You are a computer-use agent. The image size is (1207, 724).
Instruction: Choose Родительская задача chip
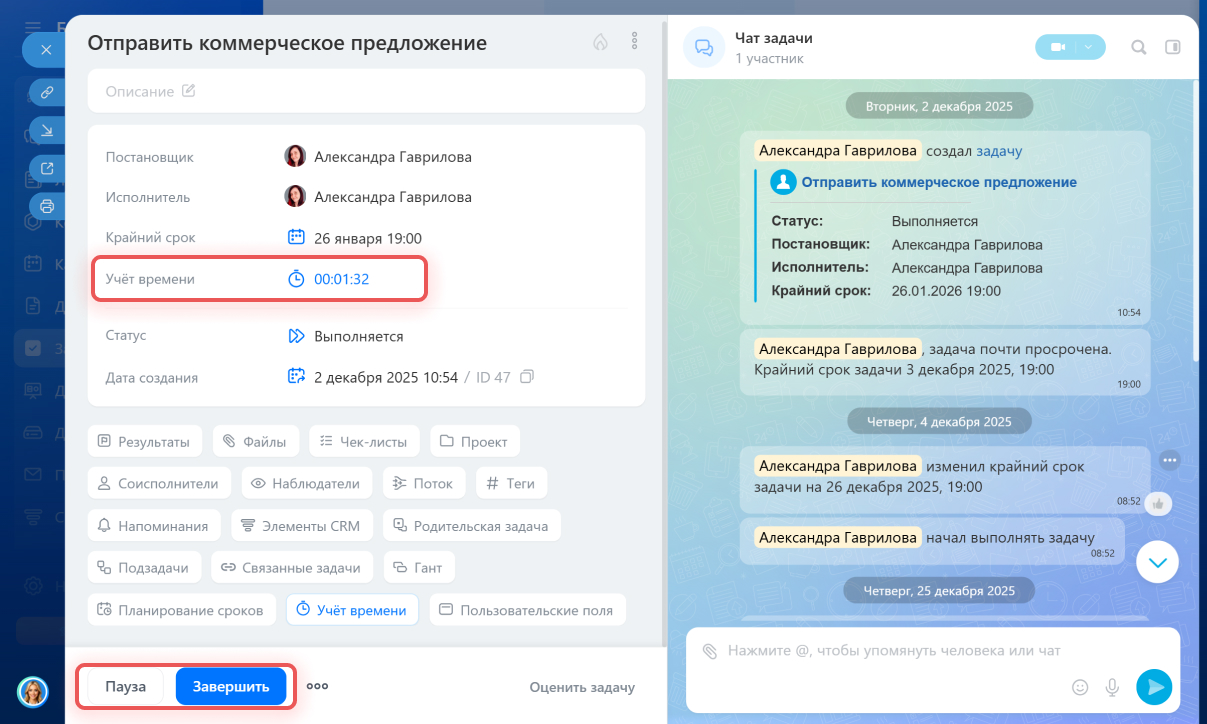click(472, 525)
